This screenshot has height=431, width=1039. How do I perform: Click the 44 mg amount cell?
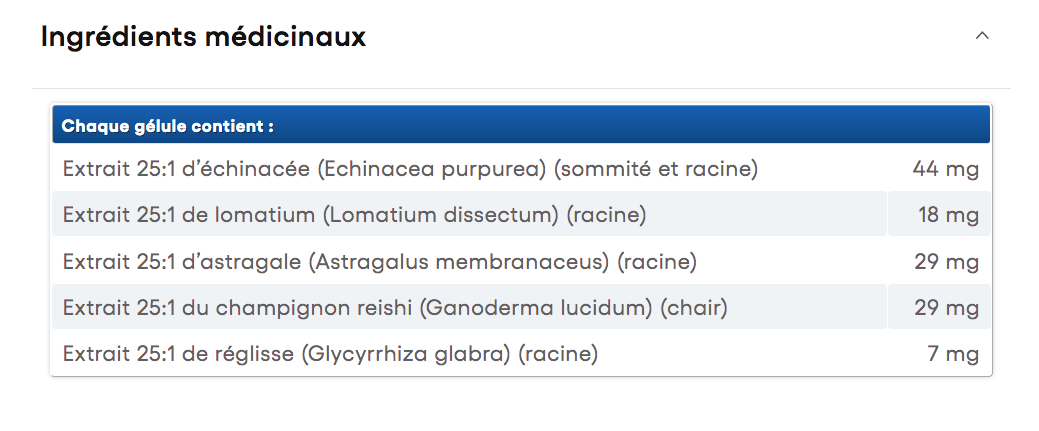[945, 169]
